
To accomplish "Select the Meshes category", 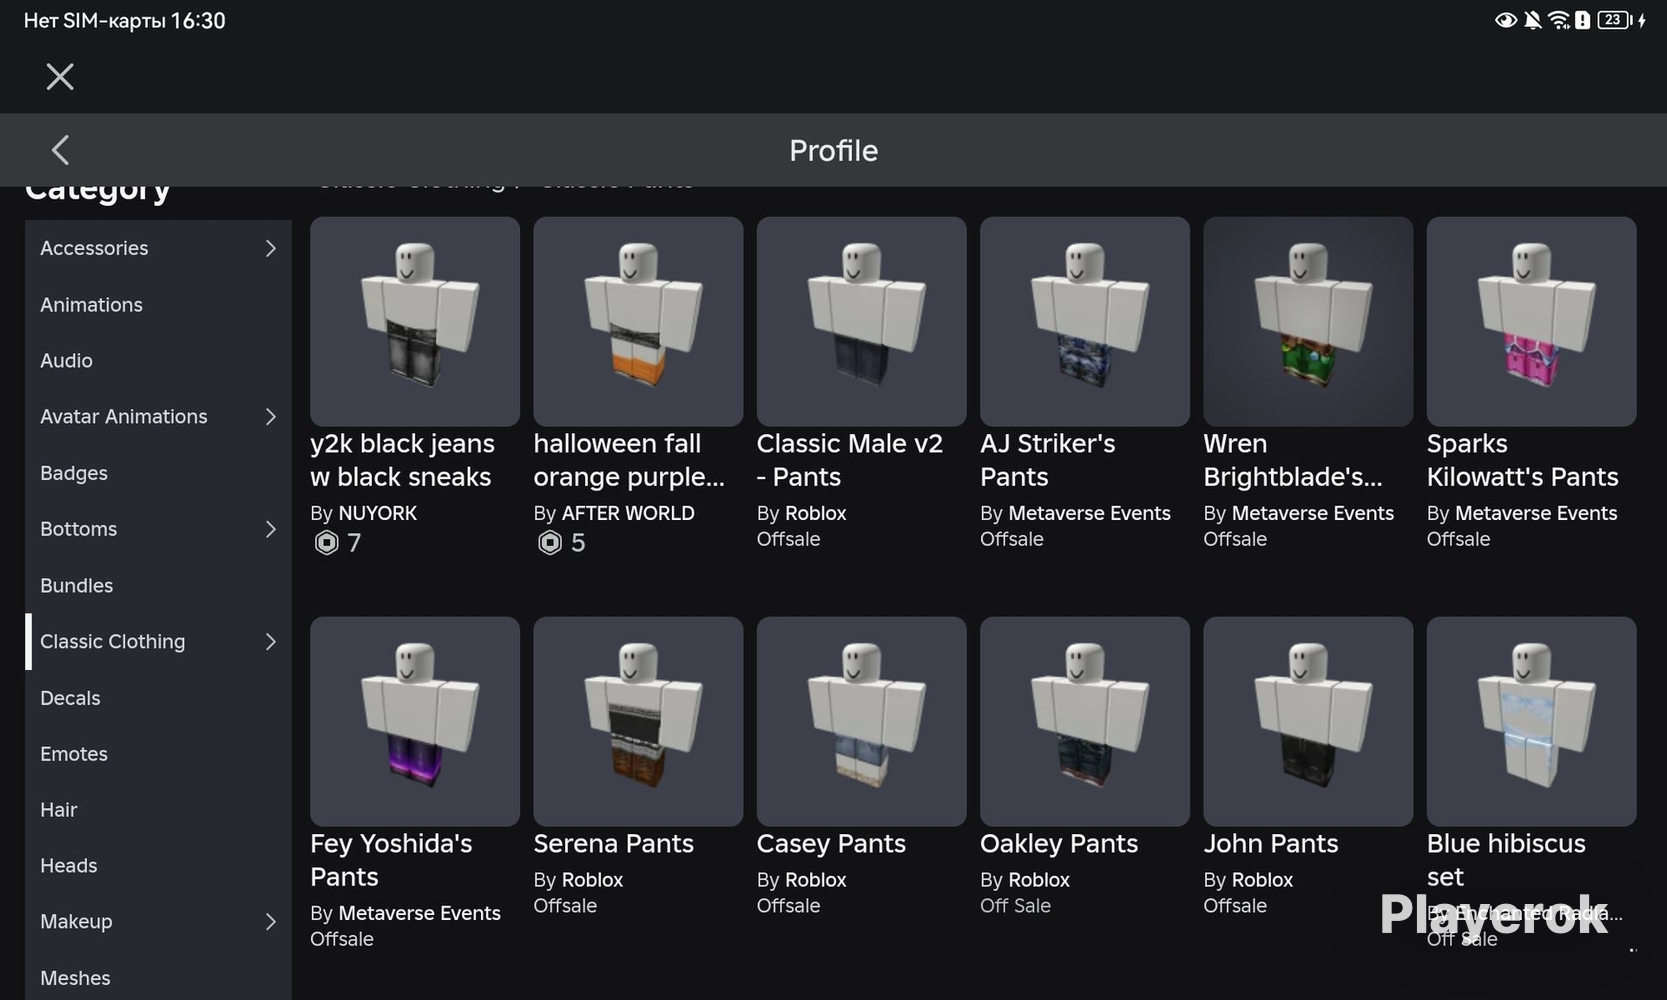I will [x=158, y=977].
